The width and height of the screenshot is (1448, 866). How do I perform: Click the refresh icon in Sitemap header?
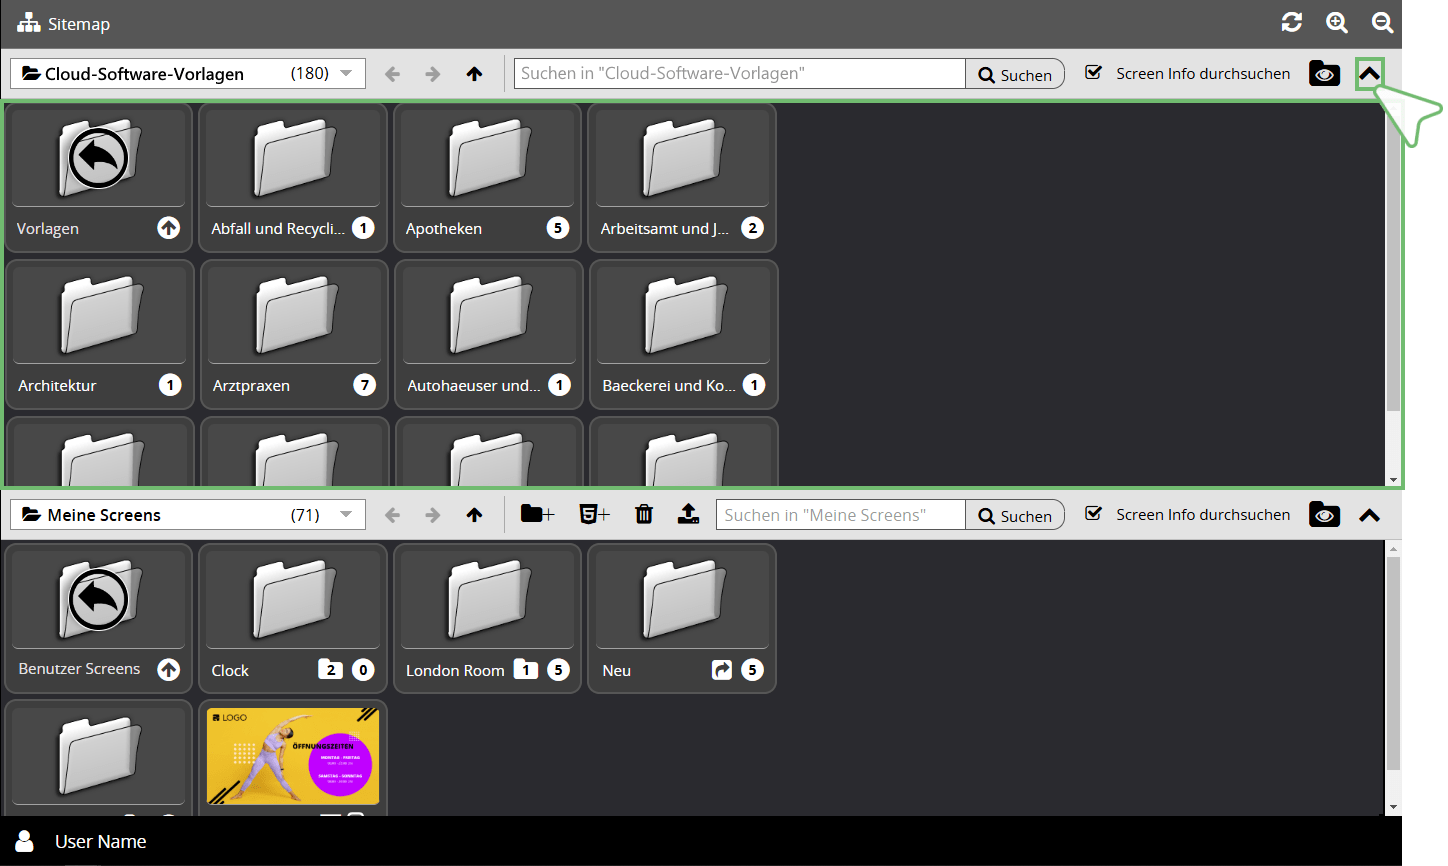click(1291, 23)
